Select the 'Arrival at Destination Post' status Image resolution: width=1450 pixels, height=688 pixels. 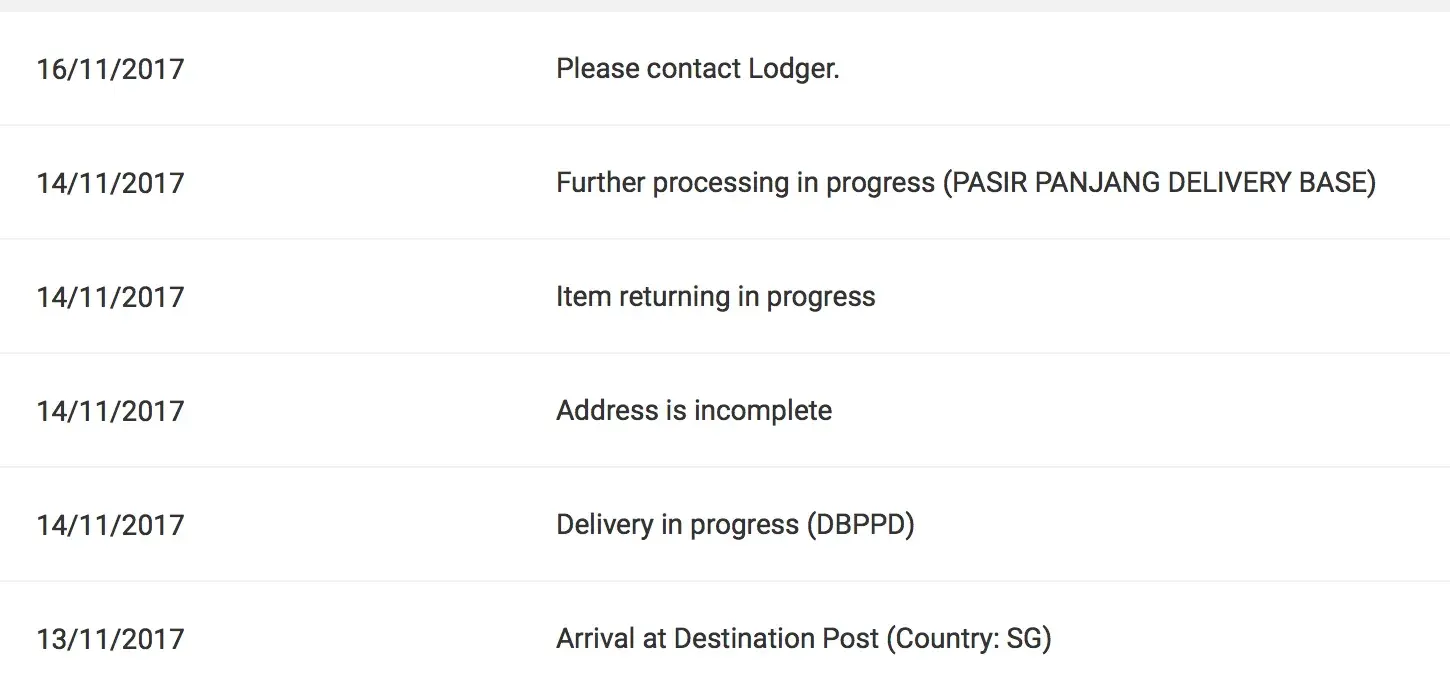tap(717, 639)
